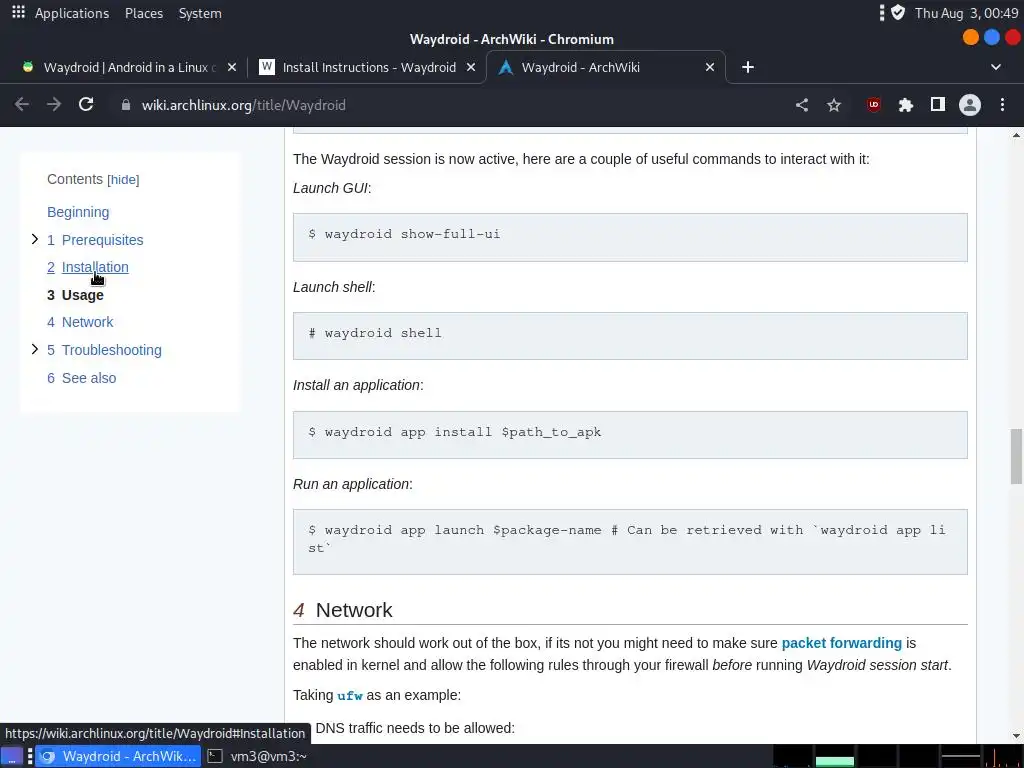Click the orange window control button

tap(971, 37)
